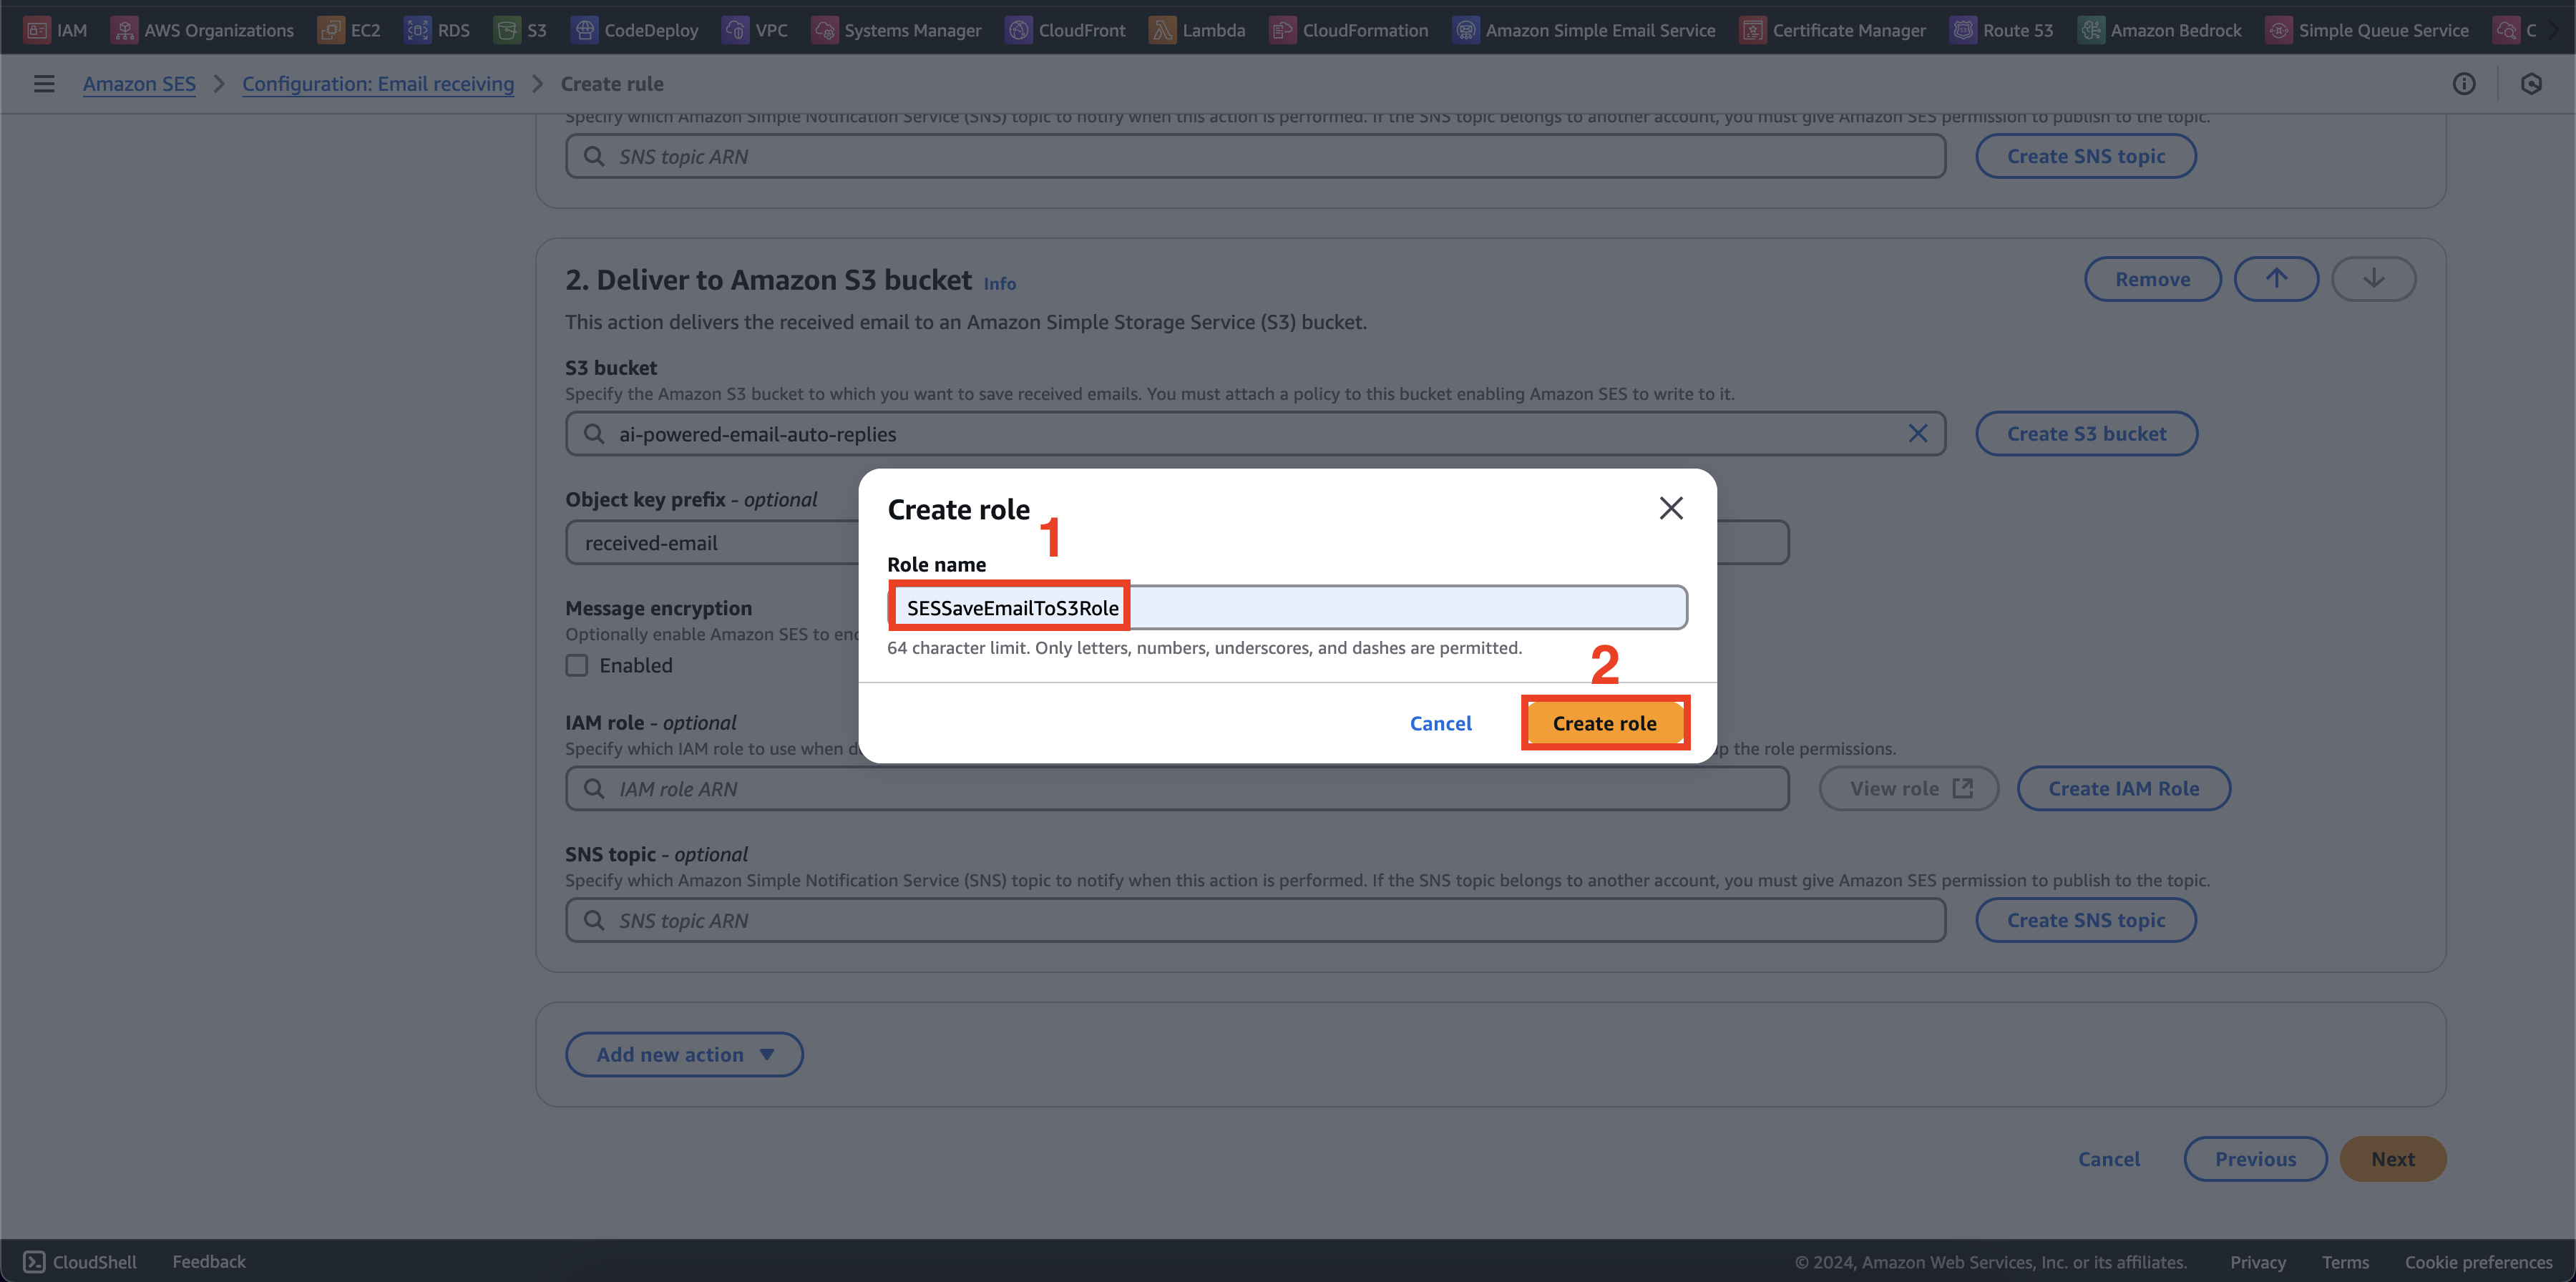Click the IAM role ARN field
Screen dimensions: 2576x1282
[x=1177, y=788]
